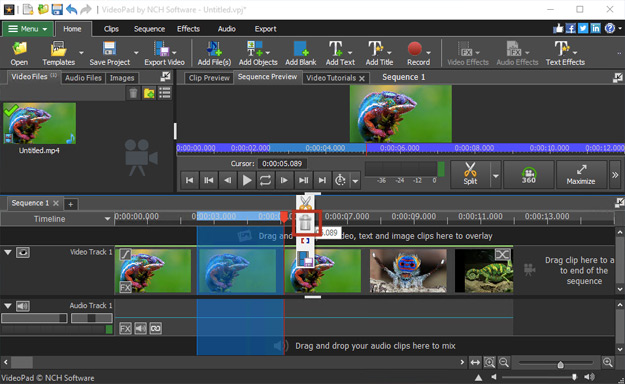Collapse Audio Track 1 with its triangle
625x384 pixels.
pos(8,306)
